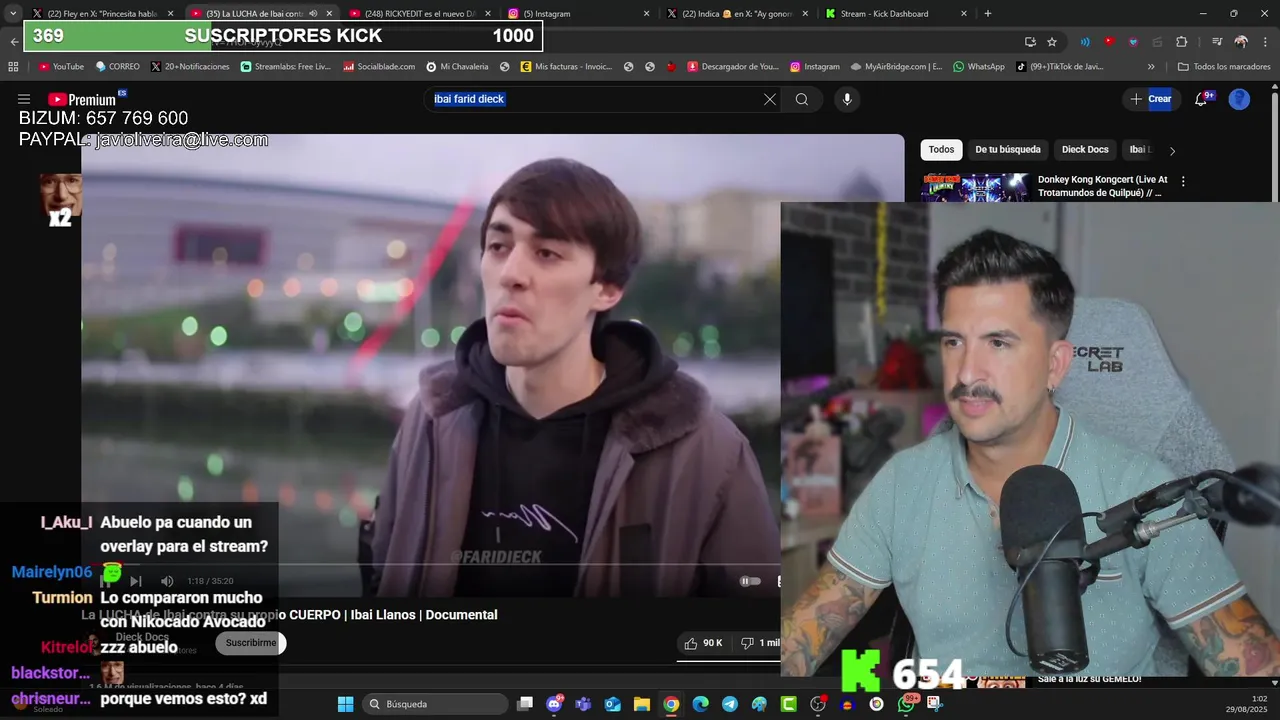The height and width of the screenshot is (720, 1280).
Task: Select the Todos filter chip
Action: point(941,150)
